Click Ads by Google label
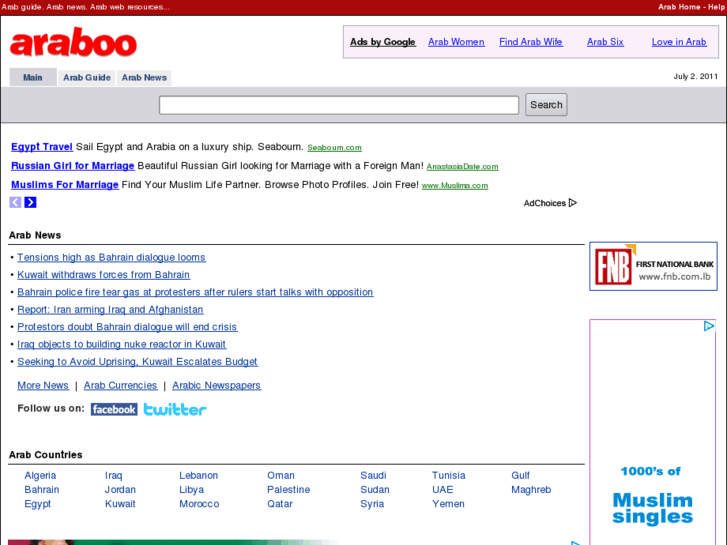 click(383, 42)
